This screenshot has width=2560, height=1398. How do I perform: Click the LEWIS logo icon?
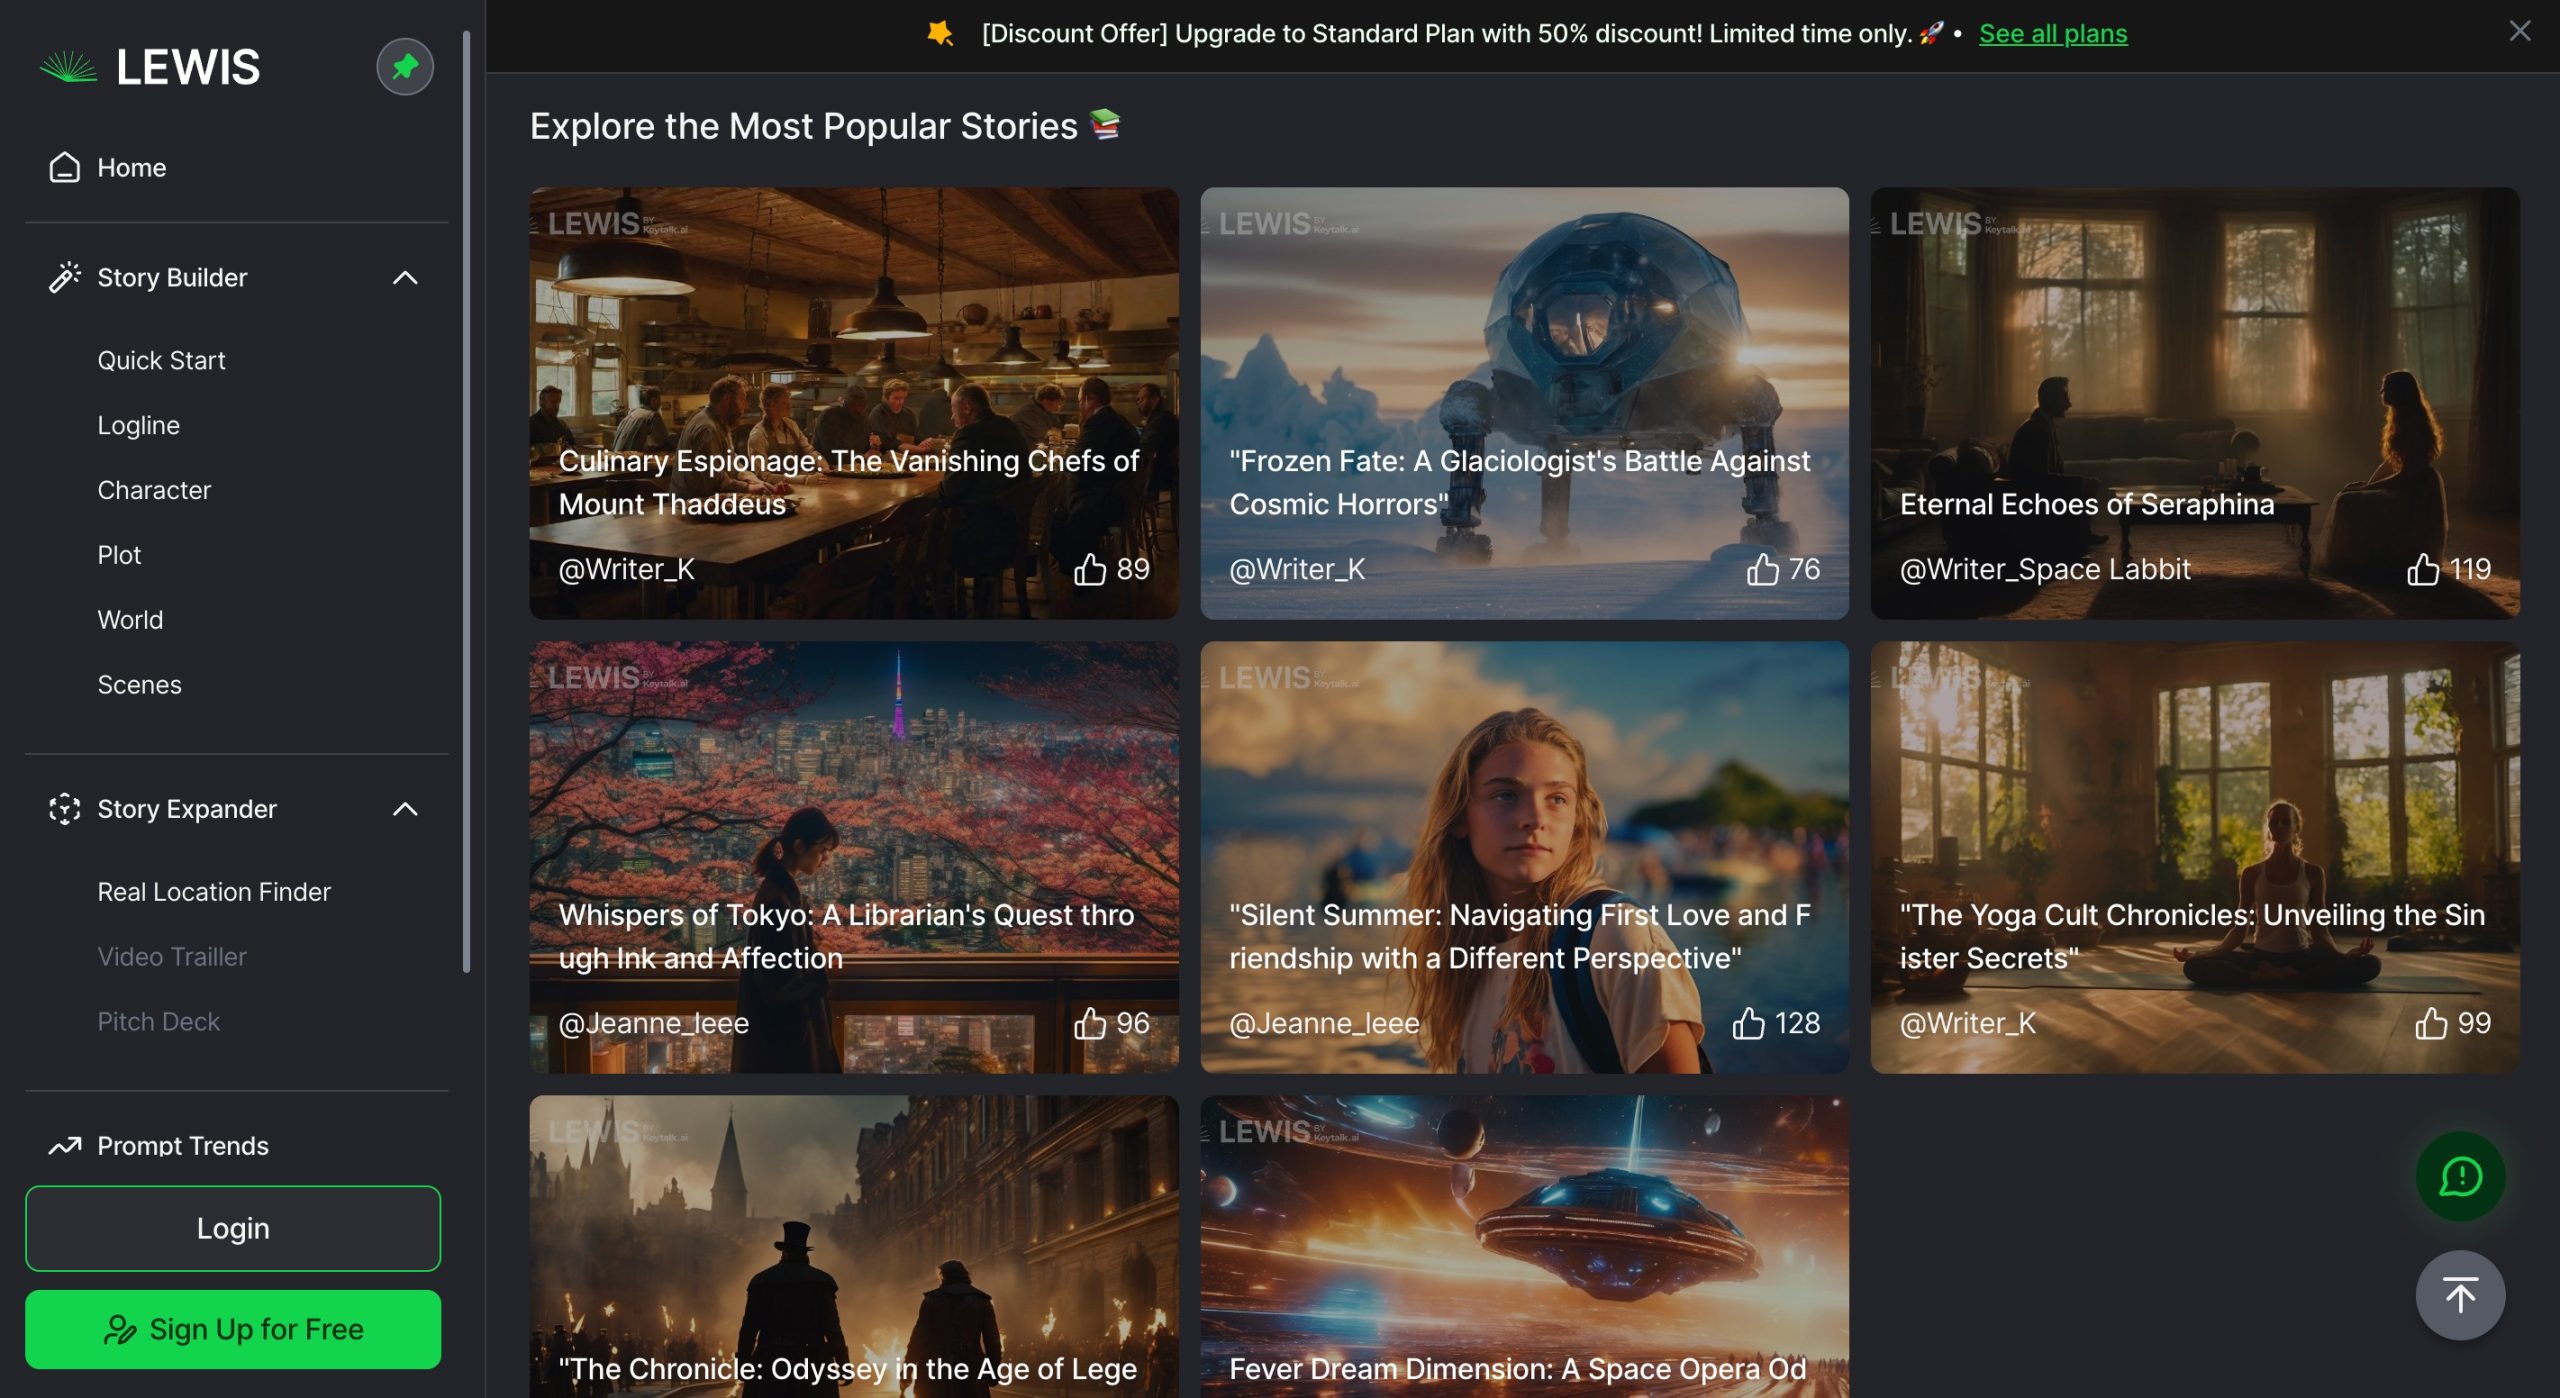pyautogui.click(x=68, y=67)
